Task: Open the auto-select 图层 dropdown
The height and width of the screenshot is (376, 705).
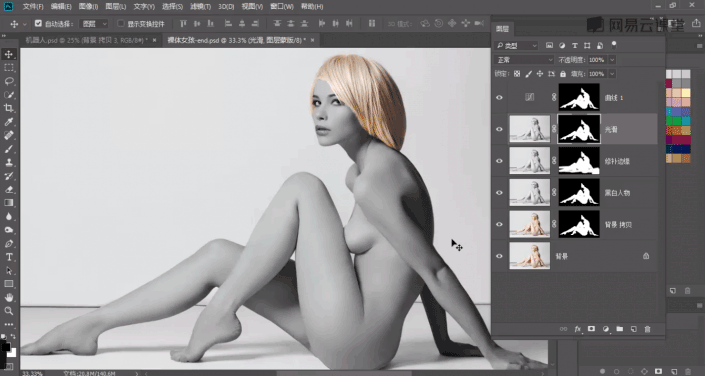Action: (x=94, y=23)
